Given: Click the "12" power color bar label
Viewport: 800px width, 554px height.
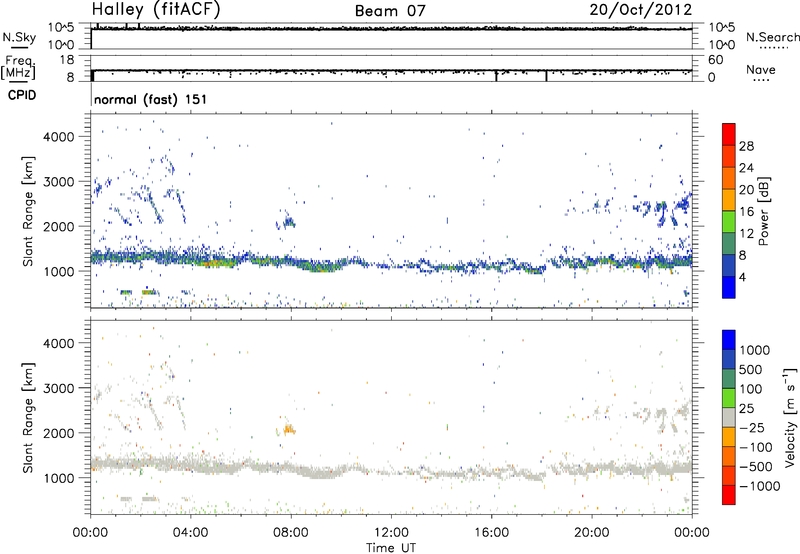Looking at the screenshot, I should (x=746, y=234).
